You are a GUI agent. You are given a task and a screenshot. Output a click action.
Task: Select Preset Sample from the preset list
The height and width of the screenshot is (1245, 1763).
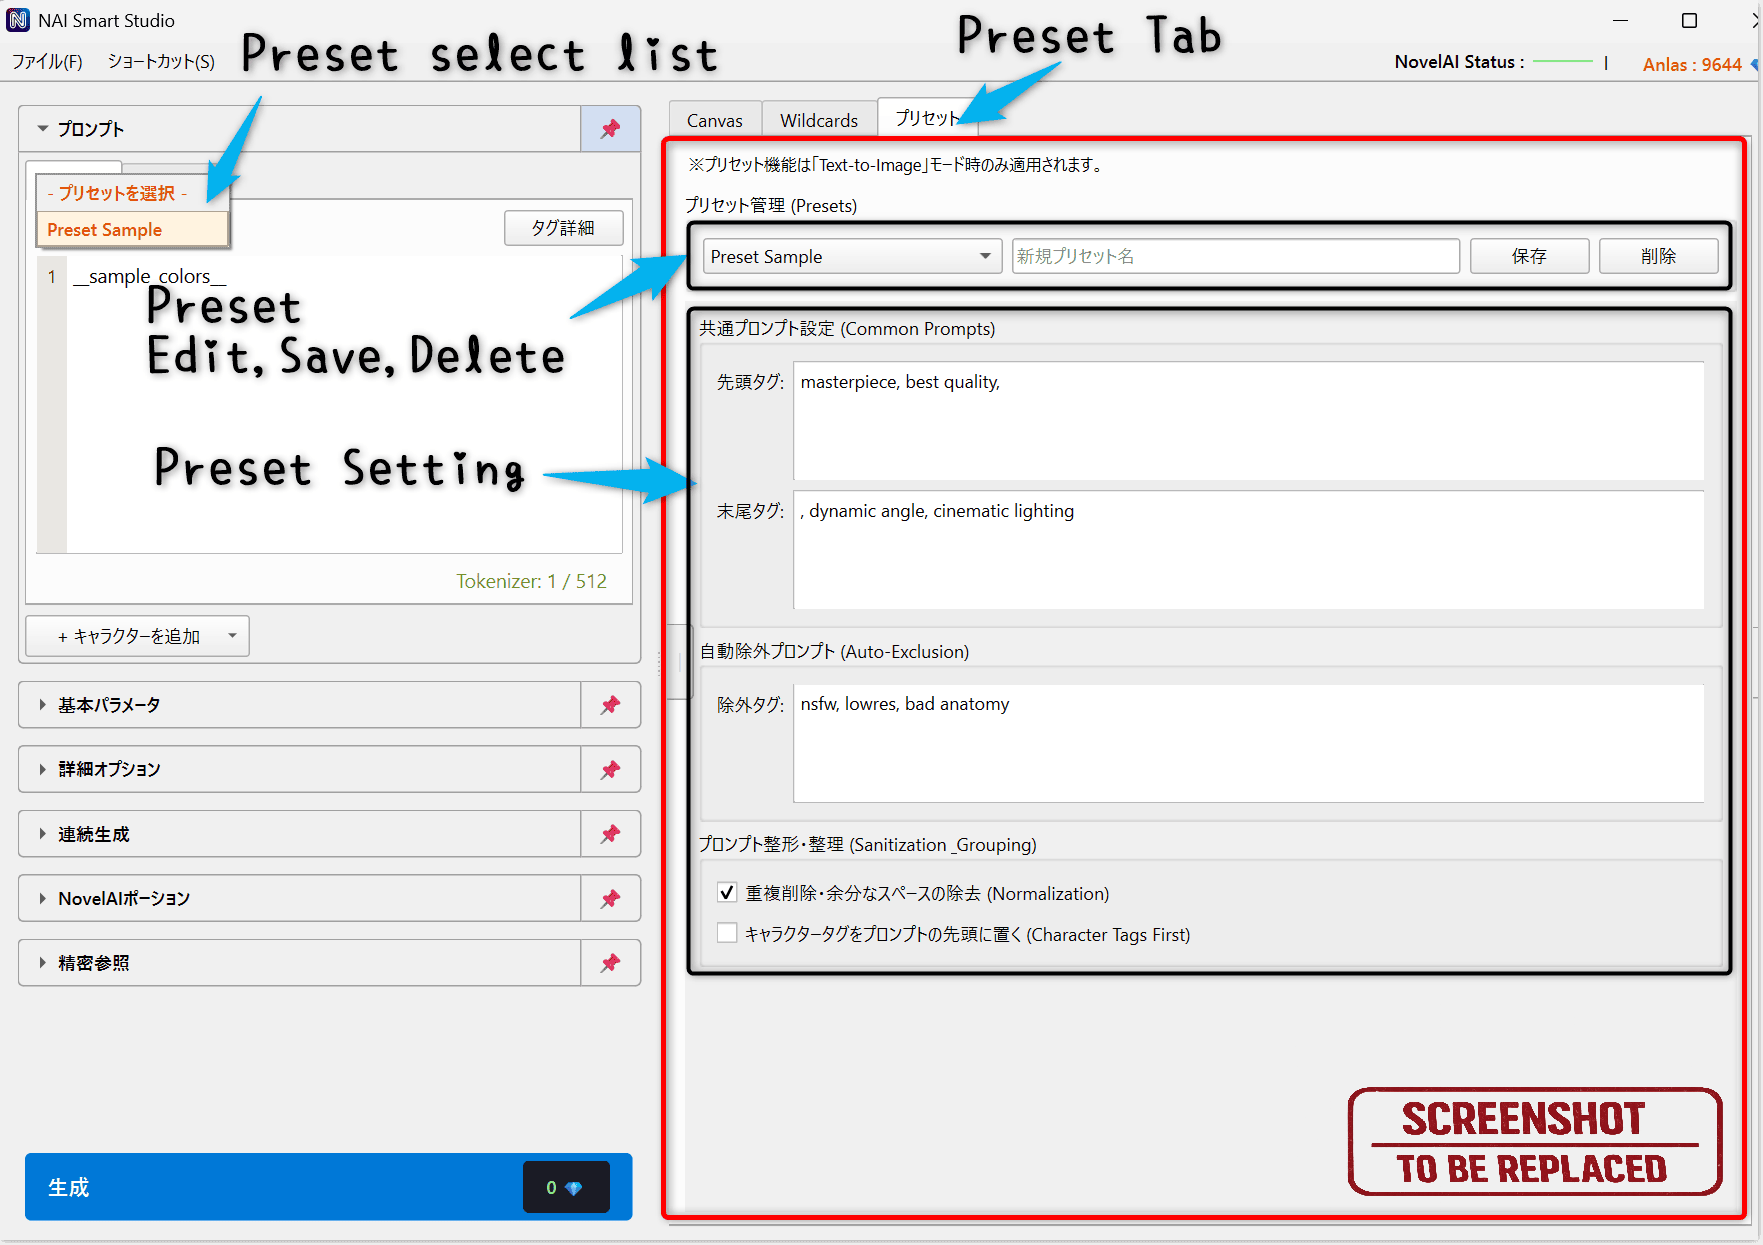[103, 229]
